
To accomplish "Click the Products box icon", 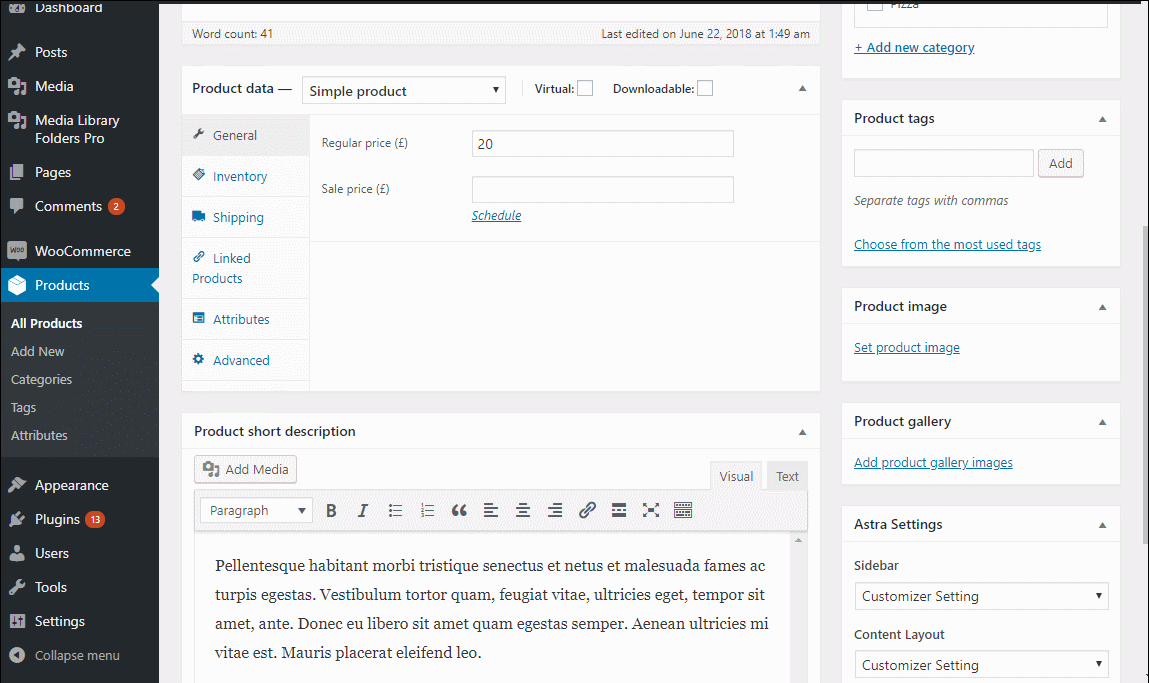I will click(x=17, y=285).
